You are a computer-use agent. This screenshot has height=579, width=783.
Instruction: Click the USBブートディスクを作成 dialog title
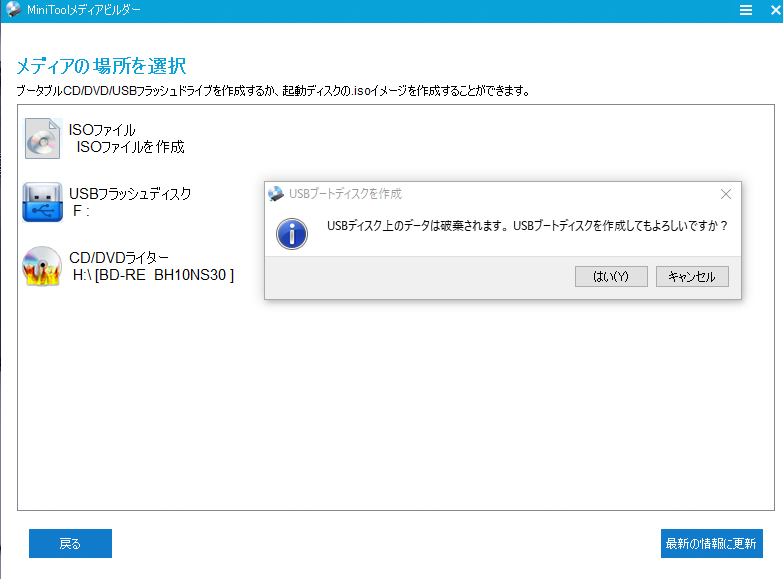point(345,194)
